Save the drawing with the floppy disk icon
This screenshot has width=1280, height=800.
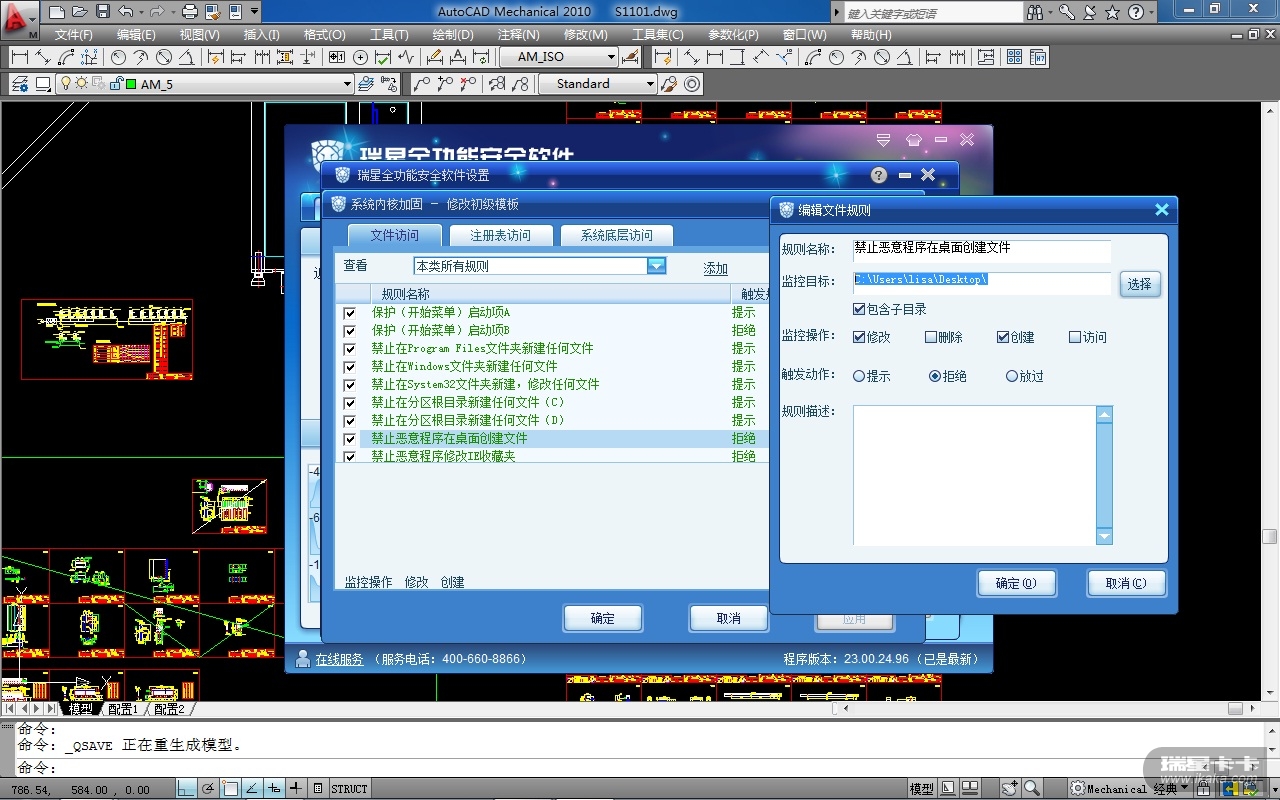coord(103,12)
